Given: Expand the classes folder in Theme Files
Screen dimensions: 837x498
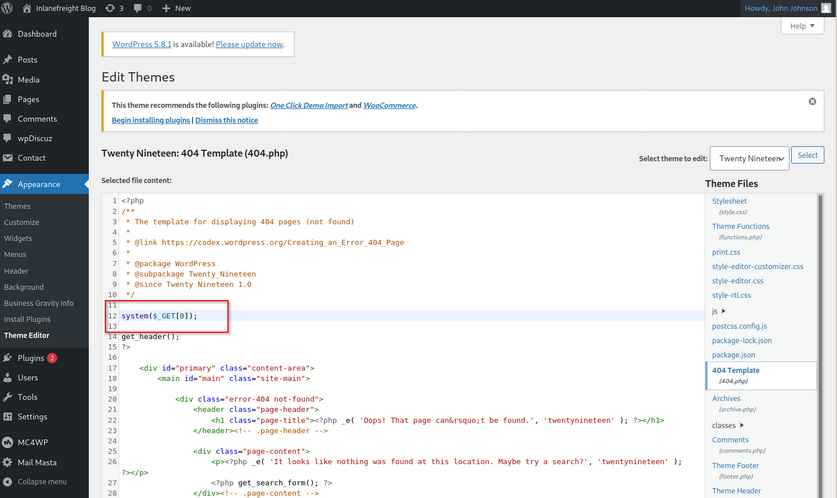Looking at the screenshot, I should pyautogui.click(x=728, y=425).
